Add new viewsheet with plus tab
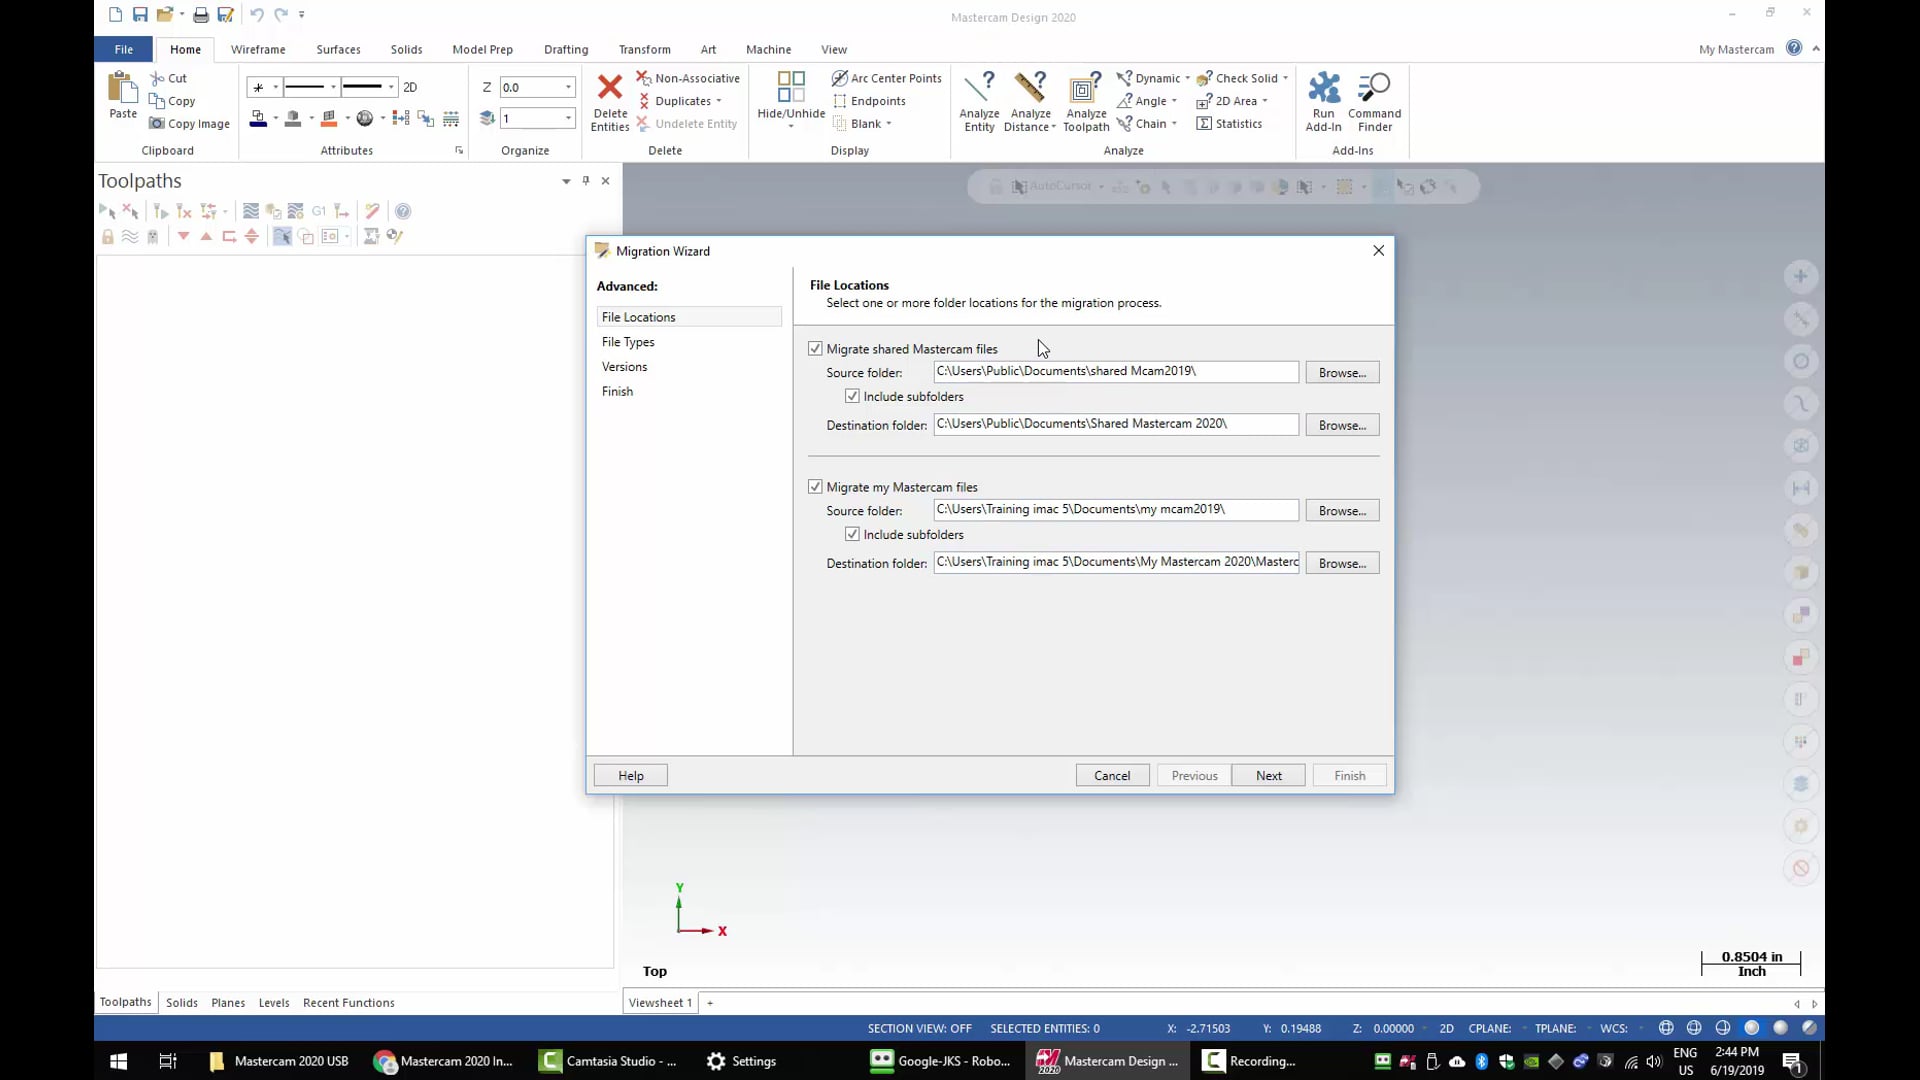Viewport: 1920px width, 1080px height. pyautogui.click(x=710, y=1003)
